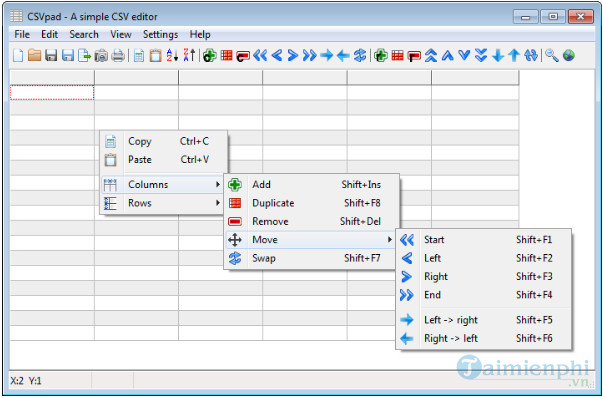Click the single up chevron toolbar icon
The image size is (603, 398).
click(x=448, y=55)
